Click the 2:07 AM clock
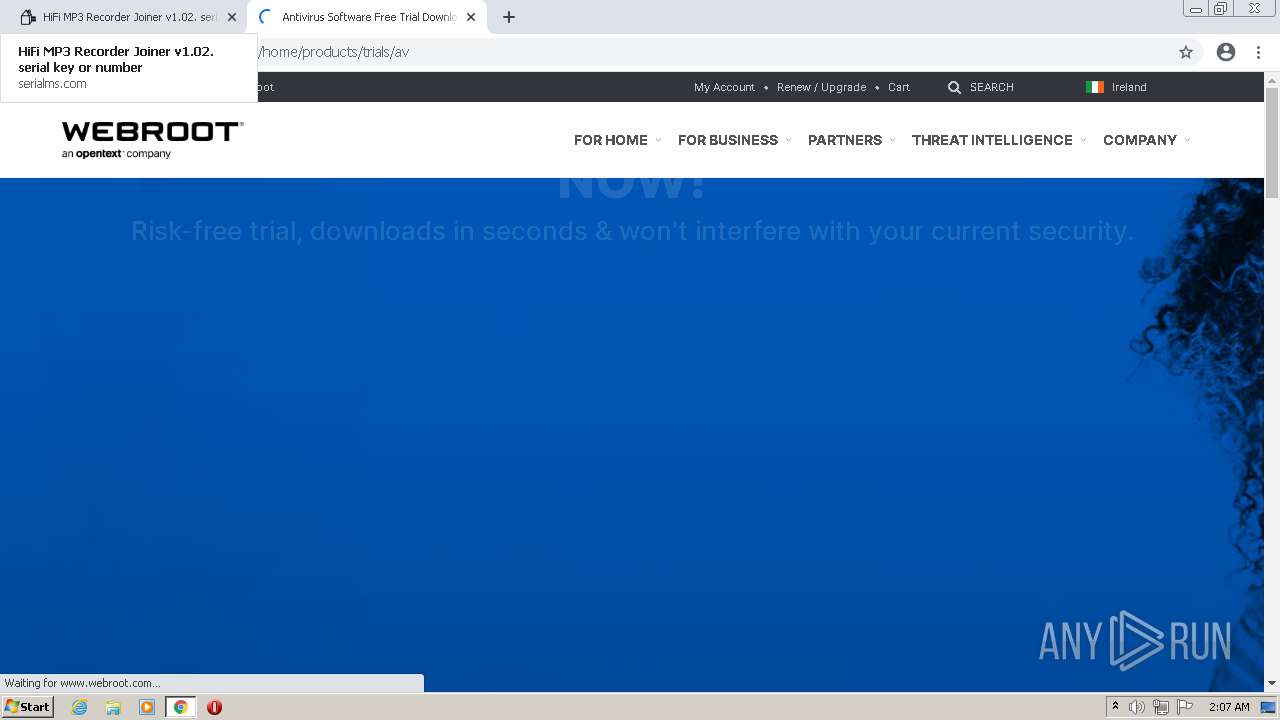The height and width of the screenshot is (720, 1280). (1229, 707)
